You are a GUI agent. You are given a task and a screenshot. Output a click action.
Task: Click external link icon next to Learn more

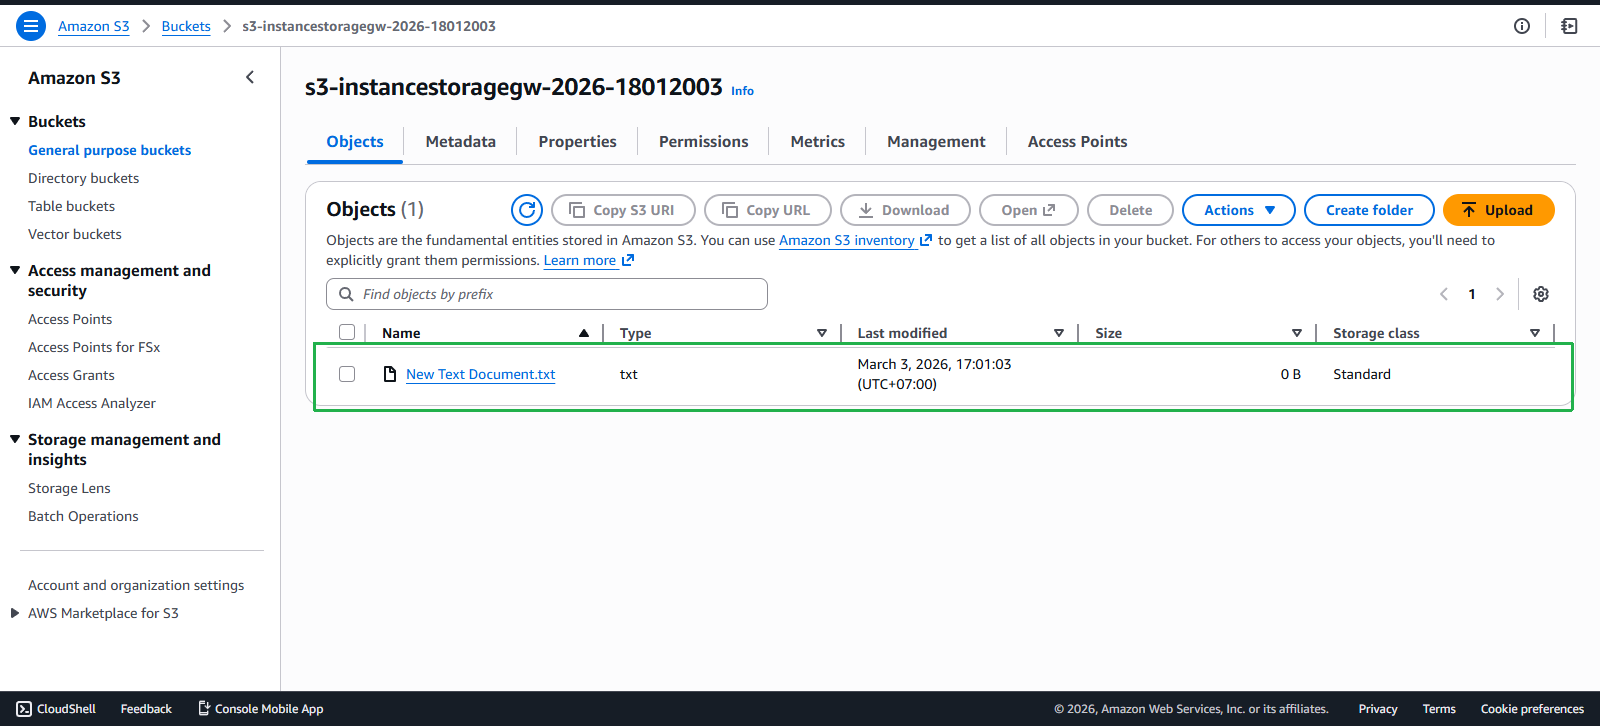pos(628,260)
